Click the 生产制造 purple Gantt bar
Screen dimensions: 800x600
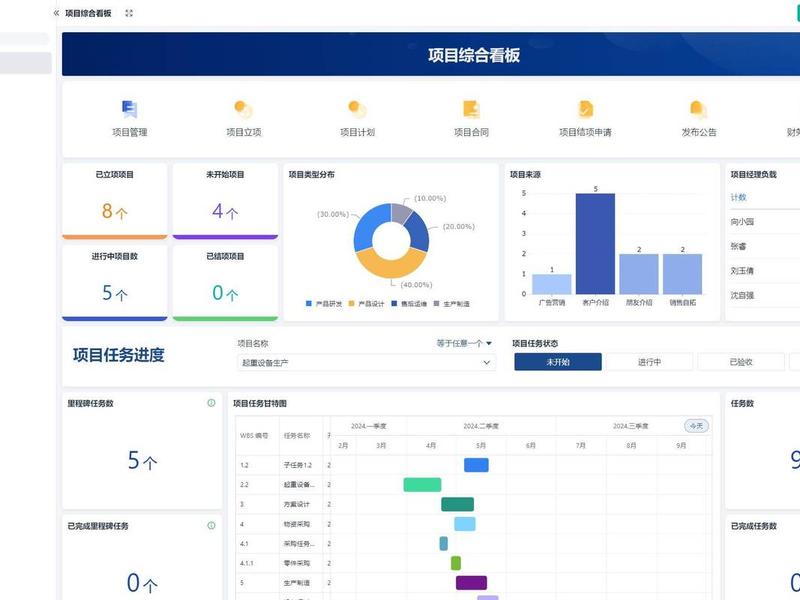point(471,583)
